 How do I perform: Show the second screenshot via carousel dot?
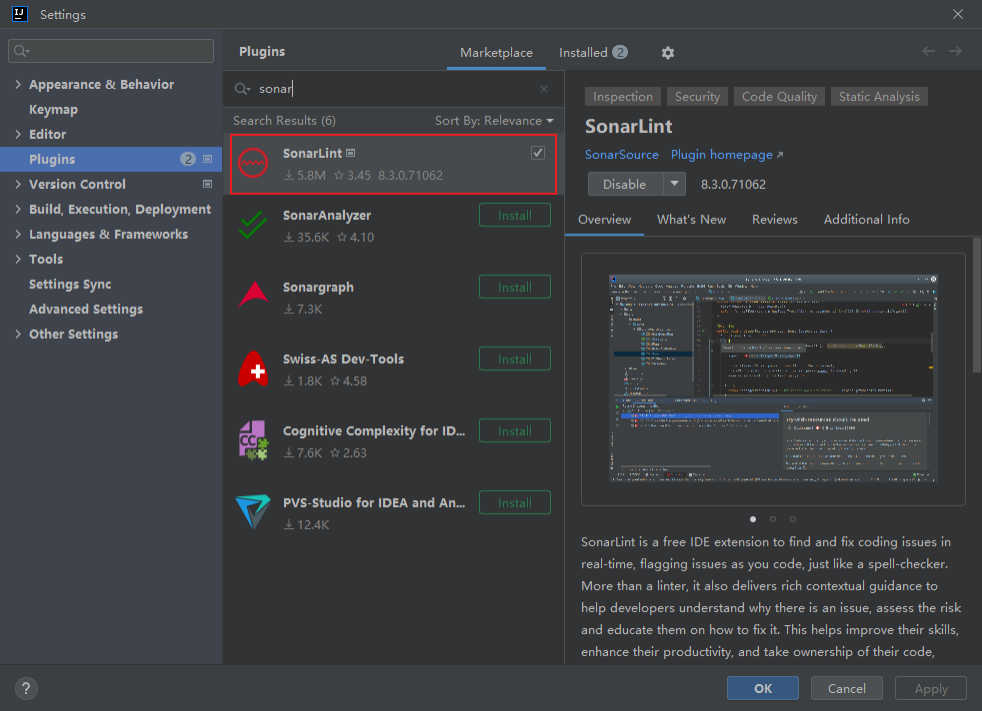click(x=773, y=519)
